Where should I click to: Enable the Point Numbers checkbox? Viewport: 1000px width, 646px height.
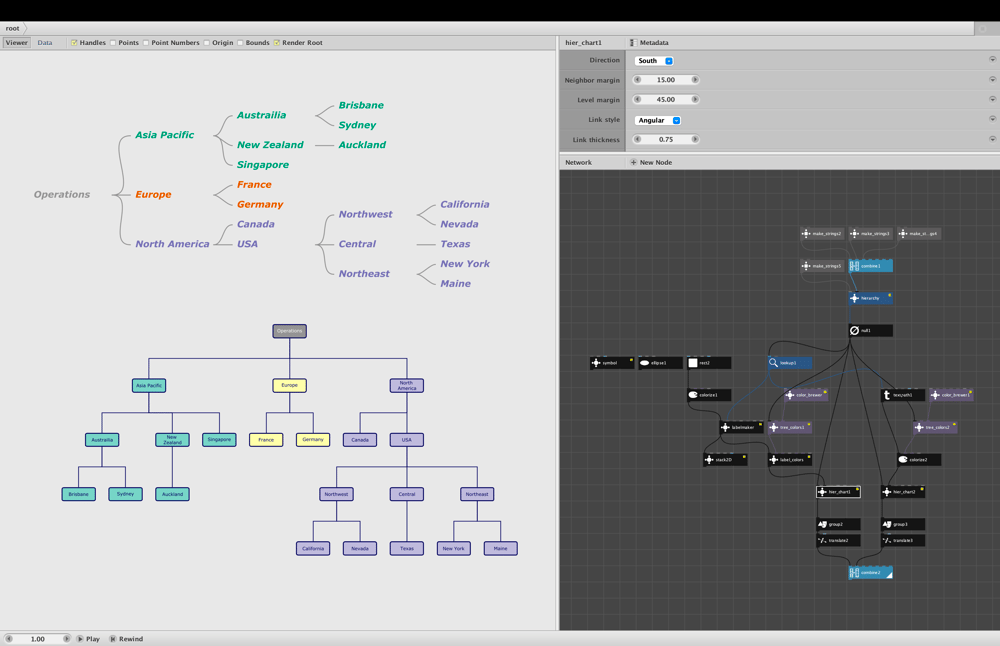coord(146,43)
